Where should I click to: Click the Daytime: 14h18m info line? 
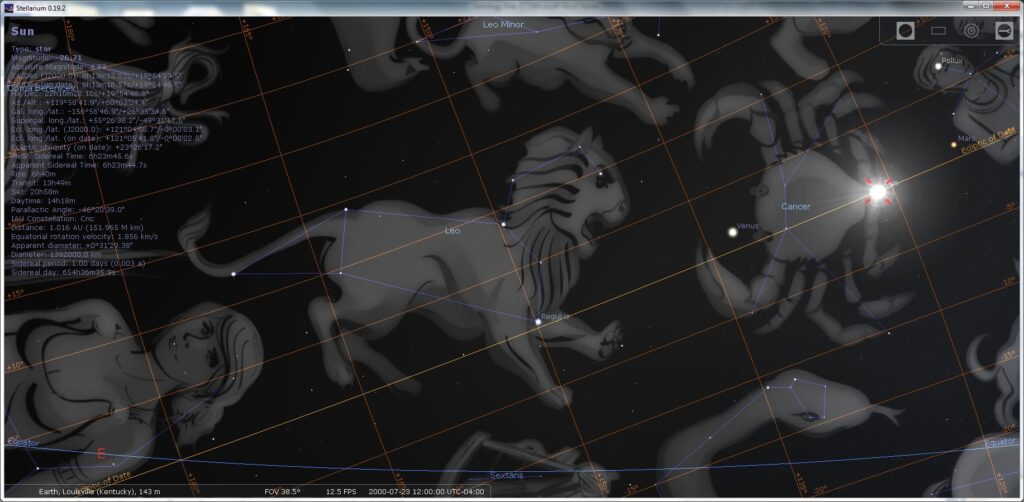[43, 201]
